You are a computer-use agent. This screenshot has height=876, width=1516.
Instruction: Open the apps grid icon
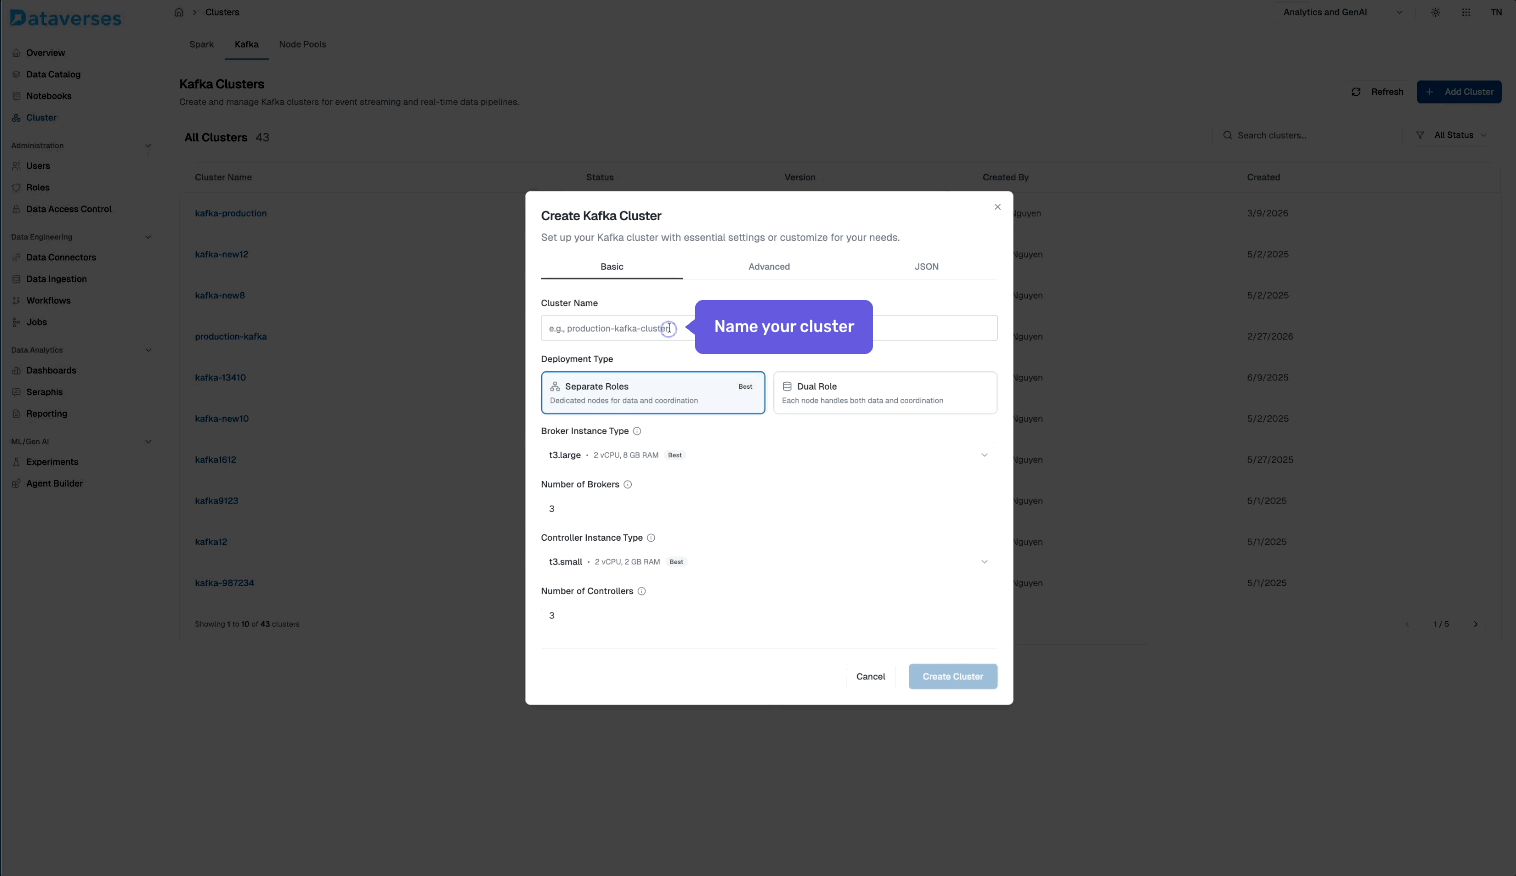1466,12
